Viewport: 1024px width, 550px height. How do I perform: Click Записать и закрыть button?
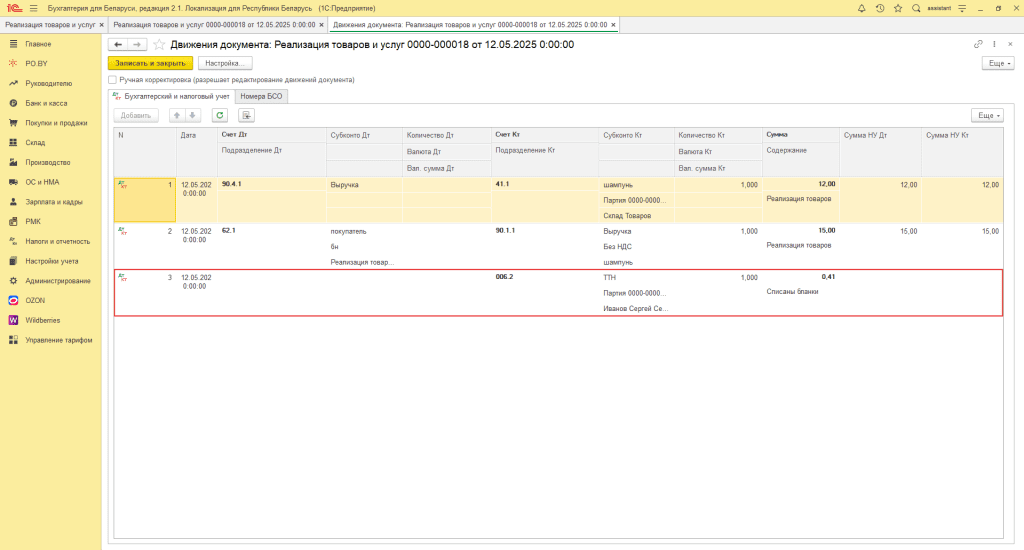150,63
